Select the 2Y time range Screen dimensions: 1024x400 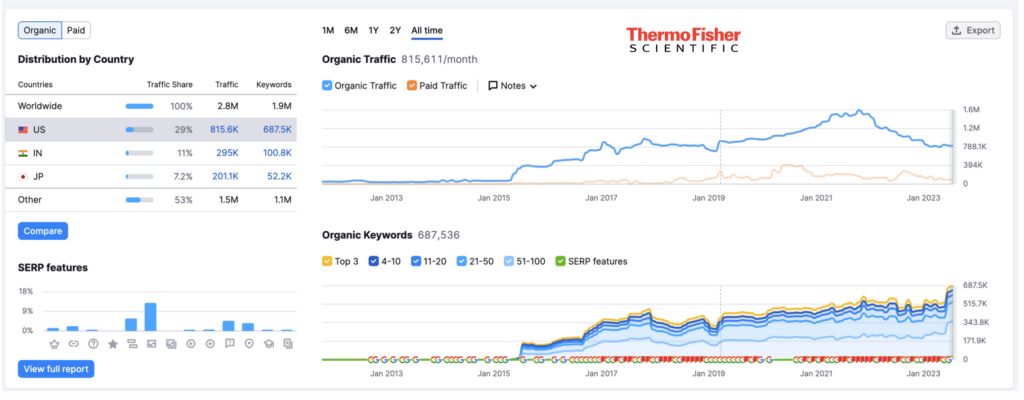point(395,30)
